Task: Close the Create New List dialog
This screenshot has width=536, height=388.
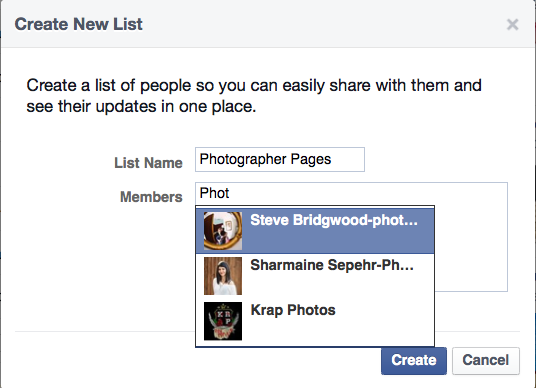Action: coord(512,24)
